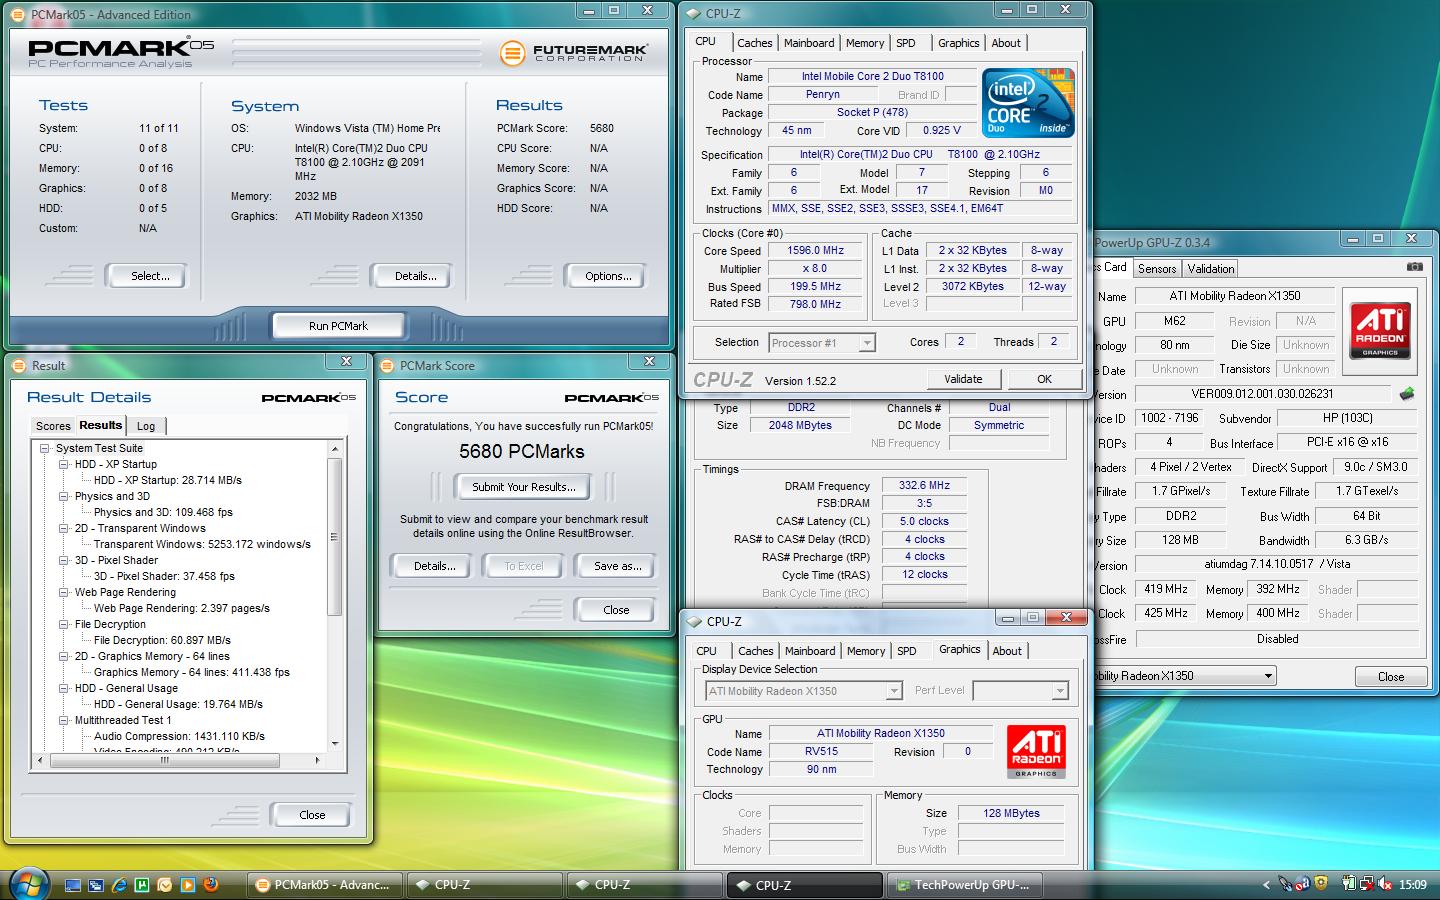Screen dimensions: 1440x900
Task: Click the pen tablet tray icon
Action: tap(1285, 883)
